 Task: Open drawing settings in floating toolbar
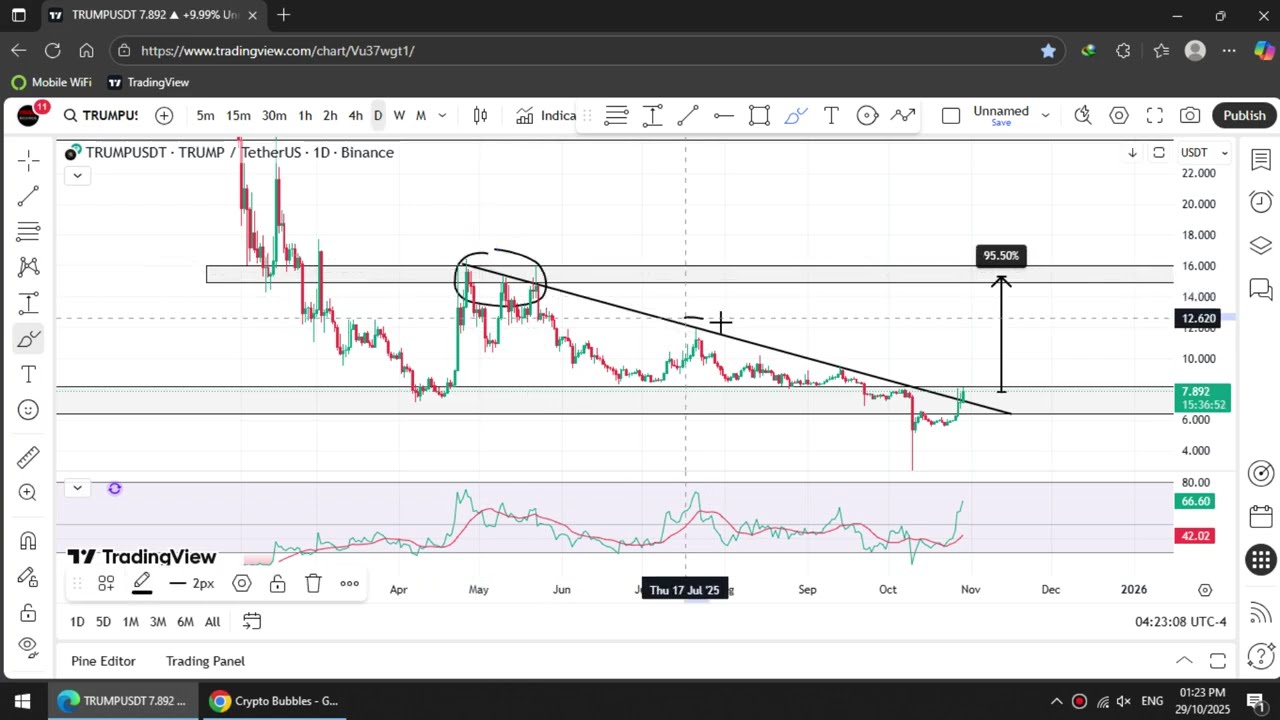click(241, 583)
